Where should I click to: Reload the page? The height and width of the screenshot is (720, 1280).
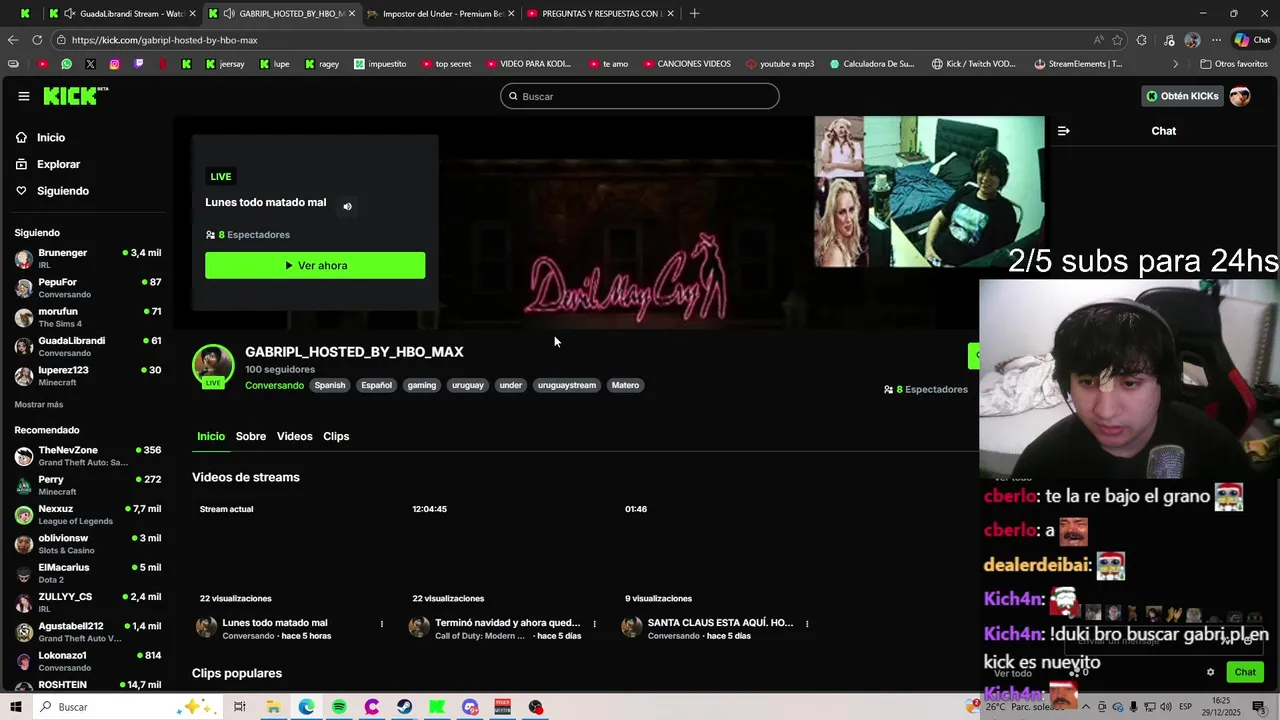click(x=37, y=40)
